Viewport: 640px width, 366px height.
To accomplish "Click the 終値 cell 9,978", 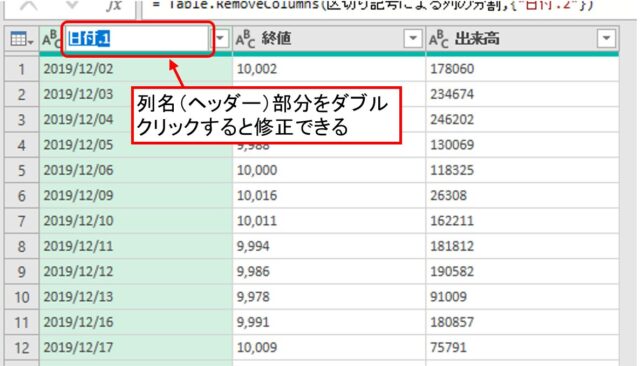I will (329, 297).
